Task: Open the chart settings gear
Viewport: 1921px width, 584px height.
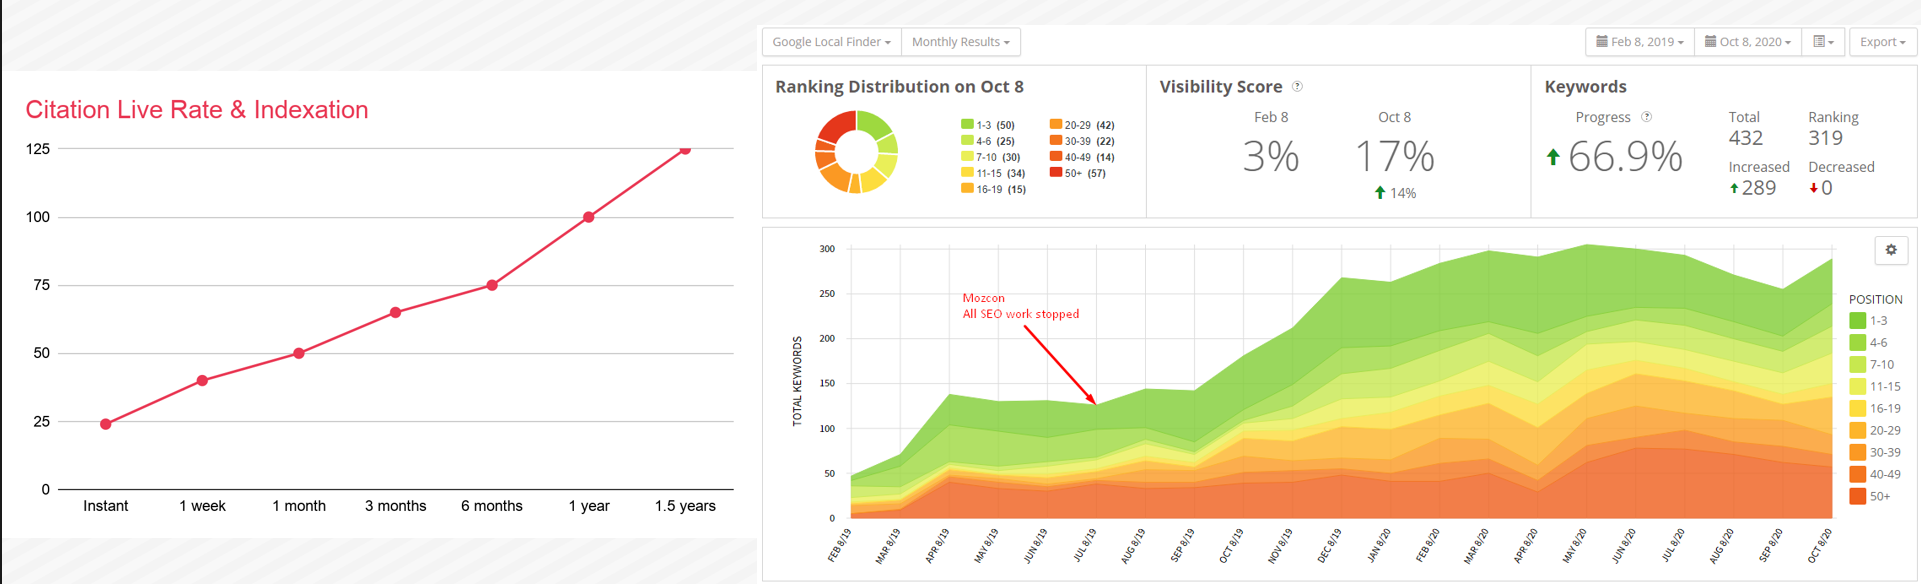Action: pos(1890,250)
